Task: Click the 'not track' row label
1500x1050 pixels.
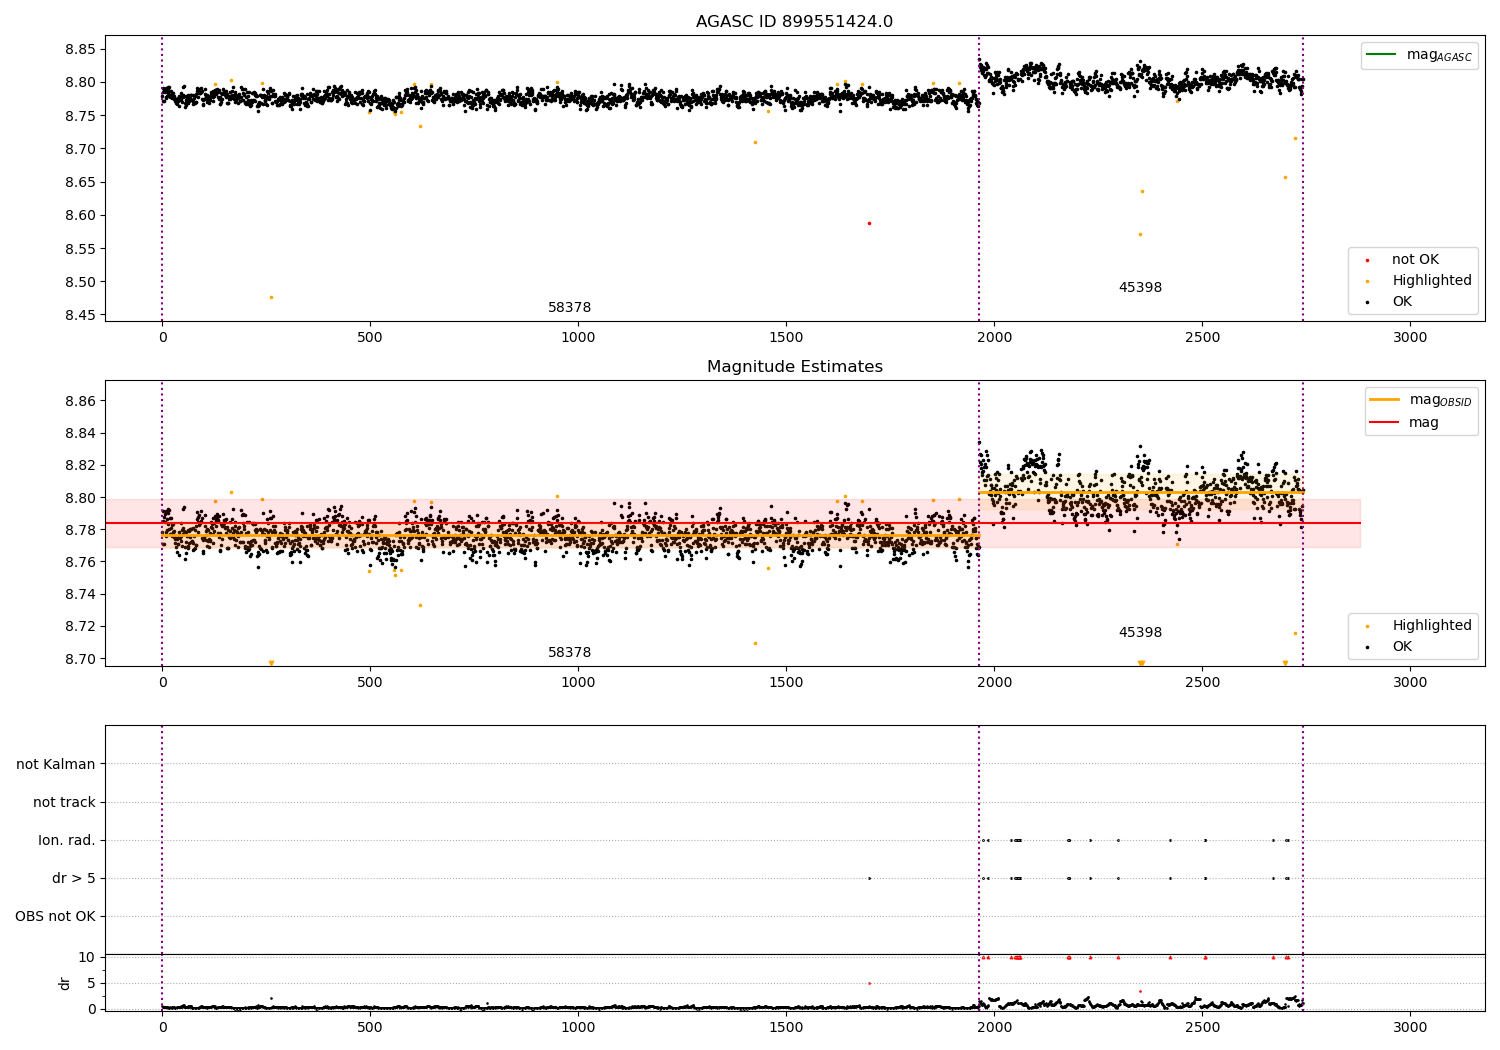Action: 64,802
